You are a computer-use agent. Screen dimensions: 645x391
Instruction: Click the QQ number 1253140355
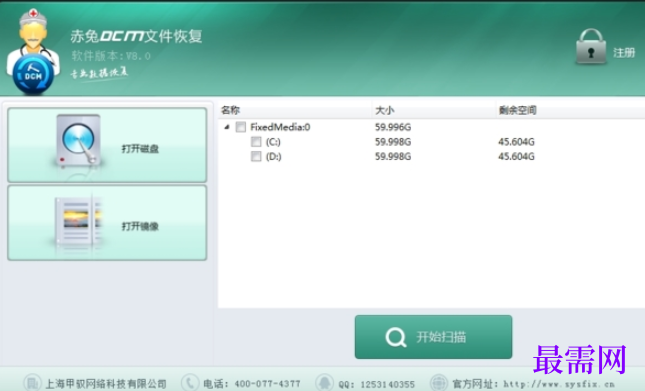pyautogui.click(x=387, y=384)
